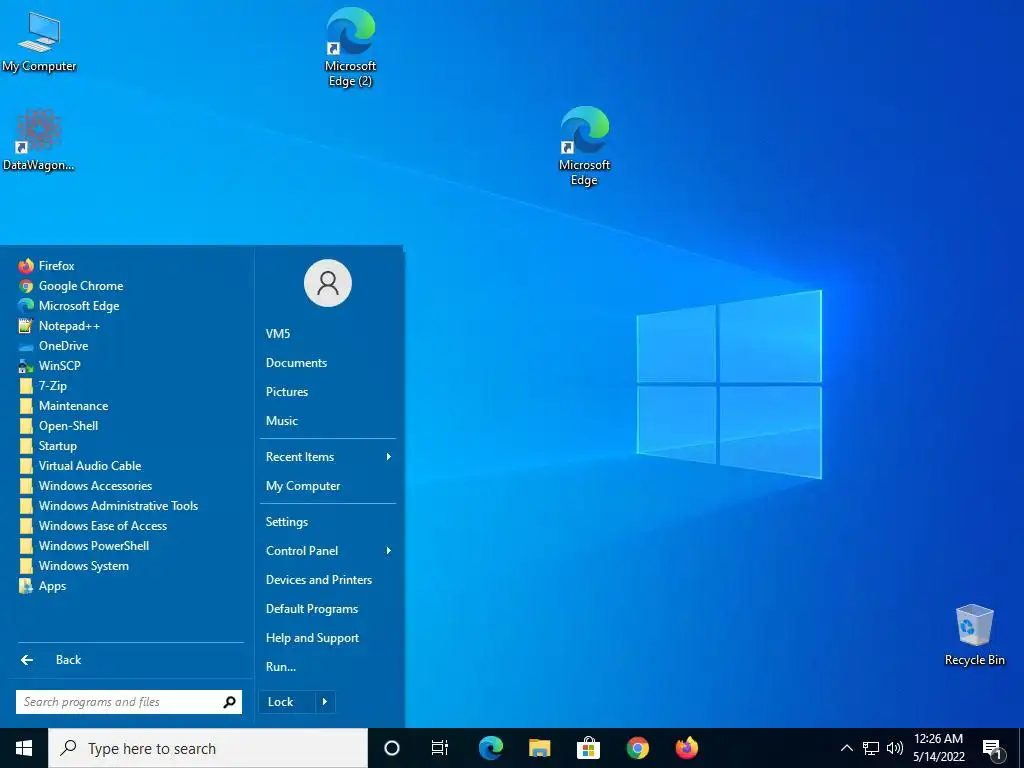Open Microsoft Store from the taskbar
This screenshot has height=768, width=1024.
(x=588, y=748)
